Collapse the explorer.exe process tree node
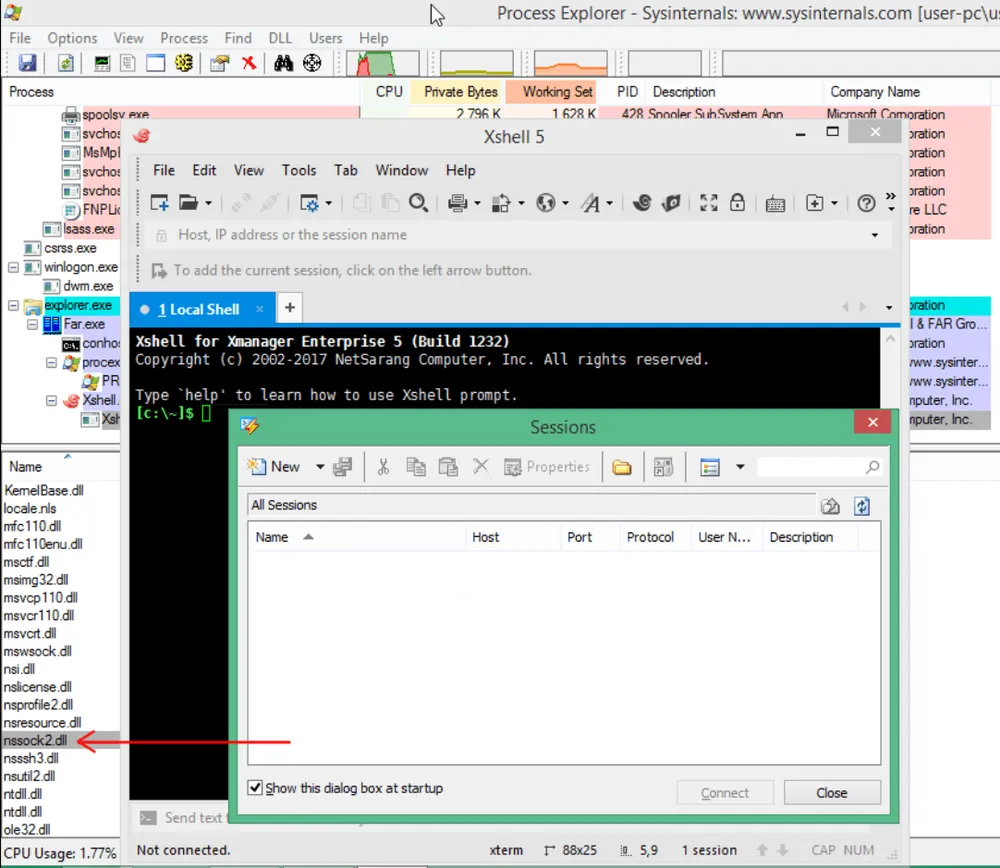Viewport: 1000px width, 868px height. (12, 305)
